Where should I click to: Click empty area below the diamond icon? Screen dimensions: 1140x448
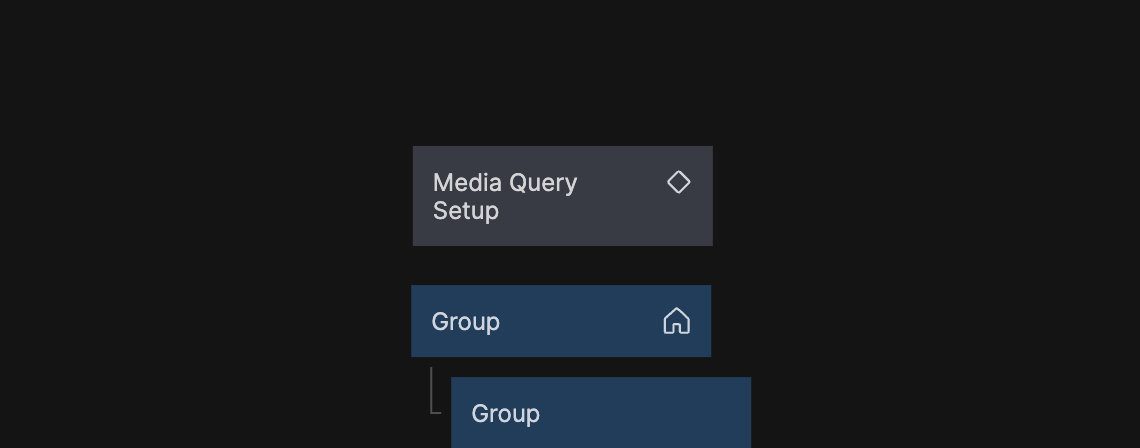(x=679, y=222)
